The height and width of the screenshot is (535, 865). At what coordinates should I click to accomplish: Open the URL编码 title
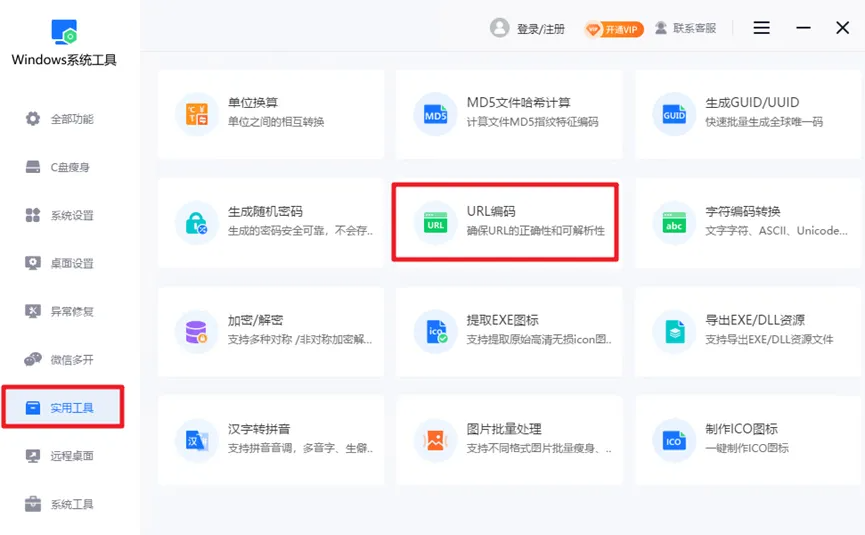point(491,211)
